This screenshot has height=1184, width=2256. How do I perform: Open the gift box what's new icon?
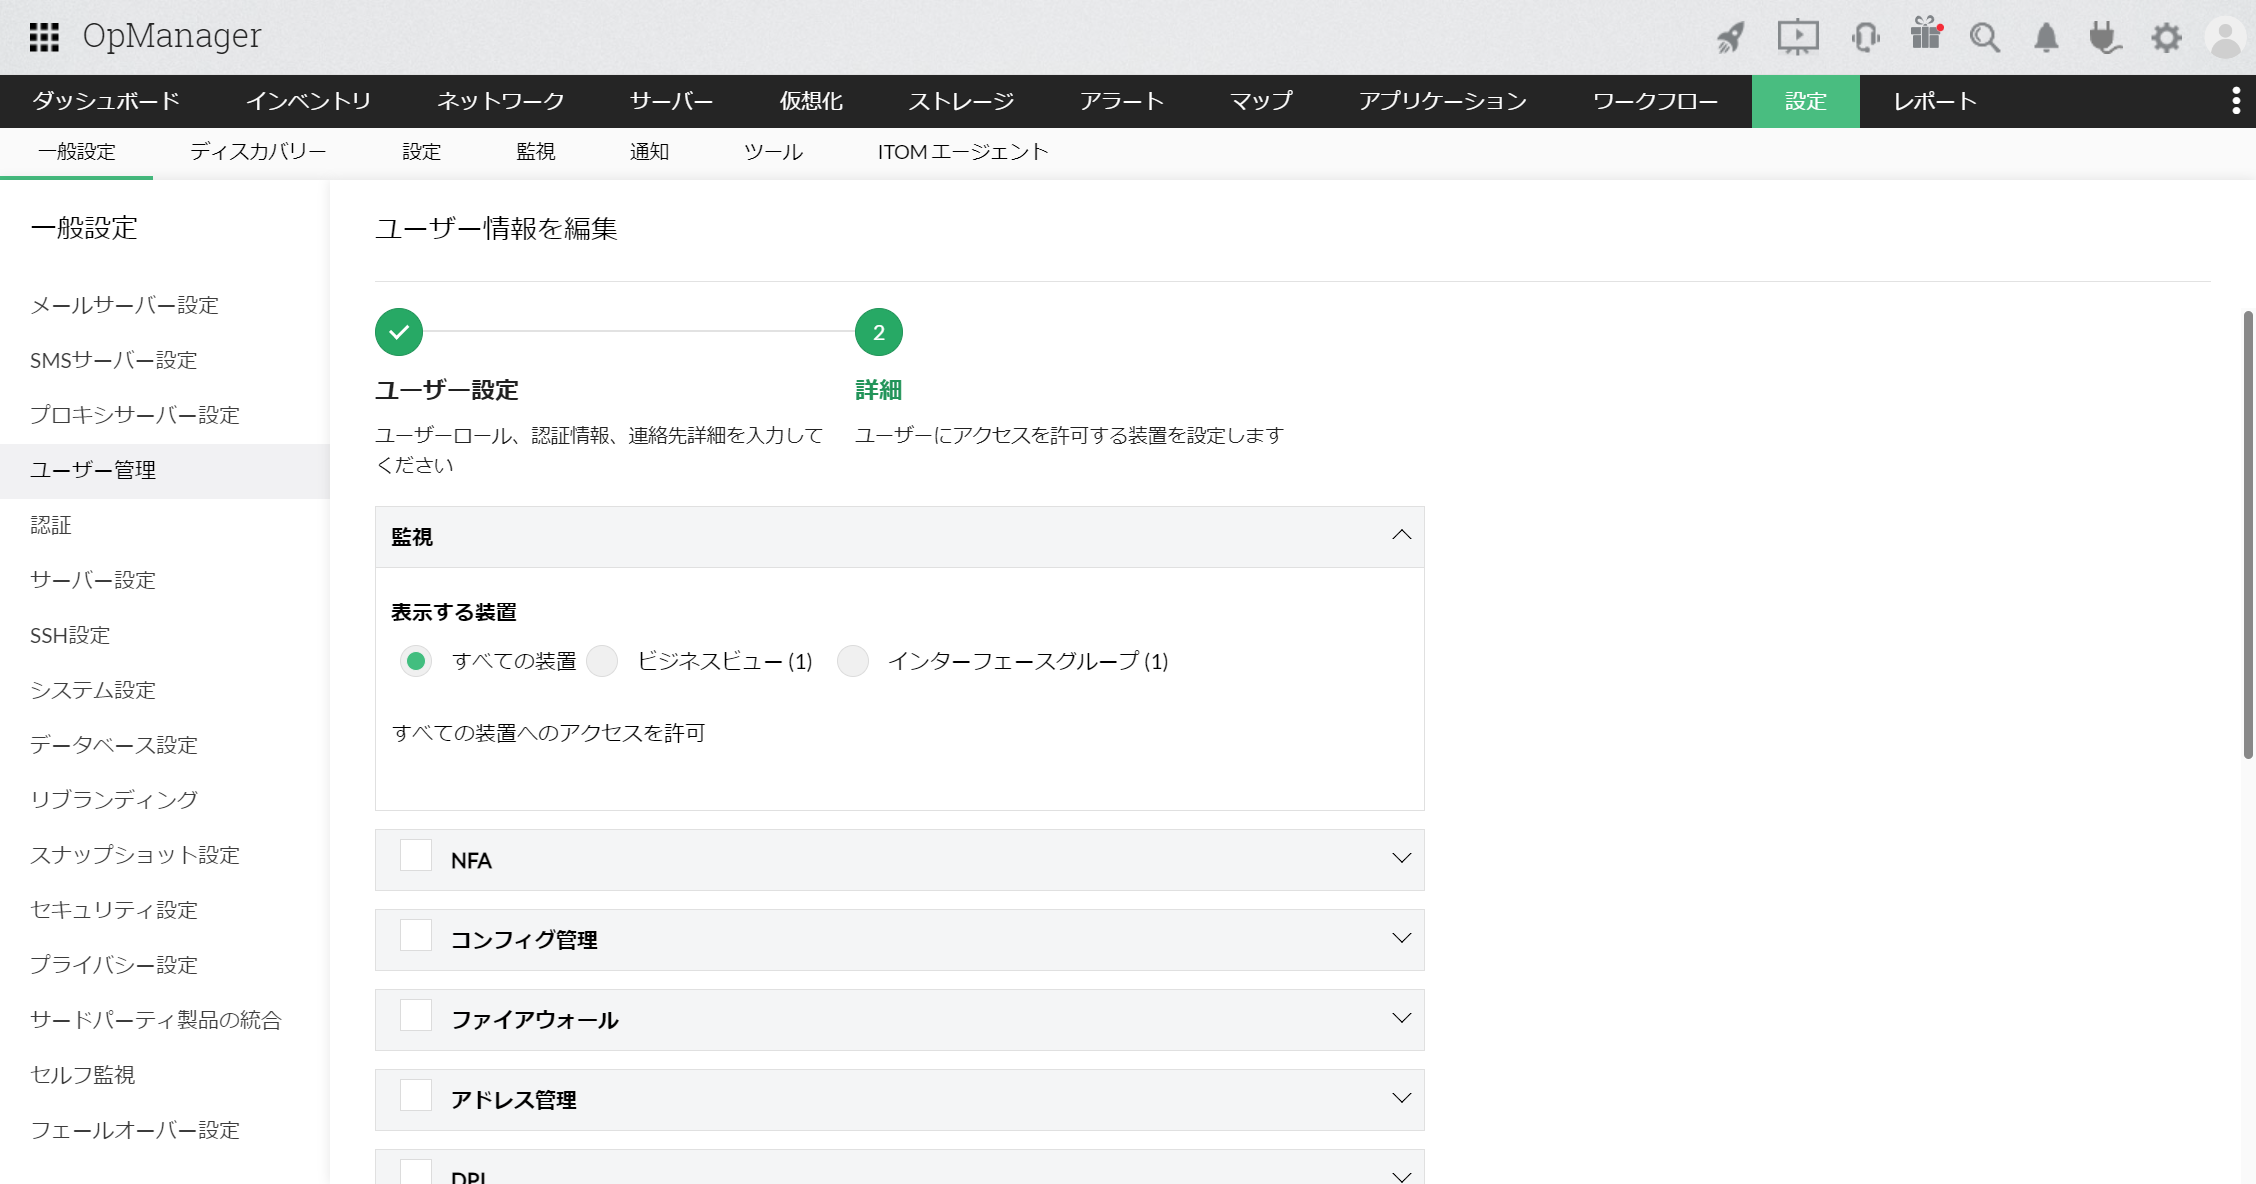pyautogui.click(x=1925, y=35)
